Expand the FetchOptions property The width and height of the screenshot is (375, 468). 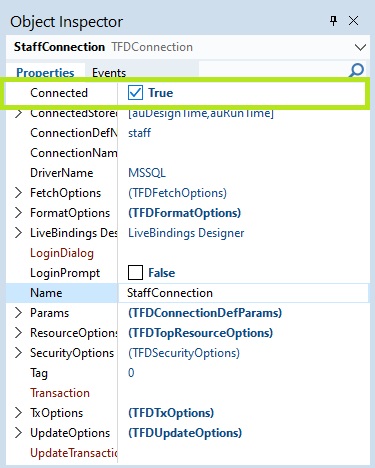(x=19, y=193)
